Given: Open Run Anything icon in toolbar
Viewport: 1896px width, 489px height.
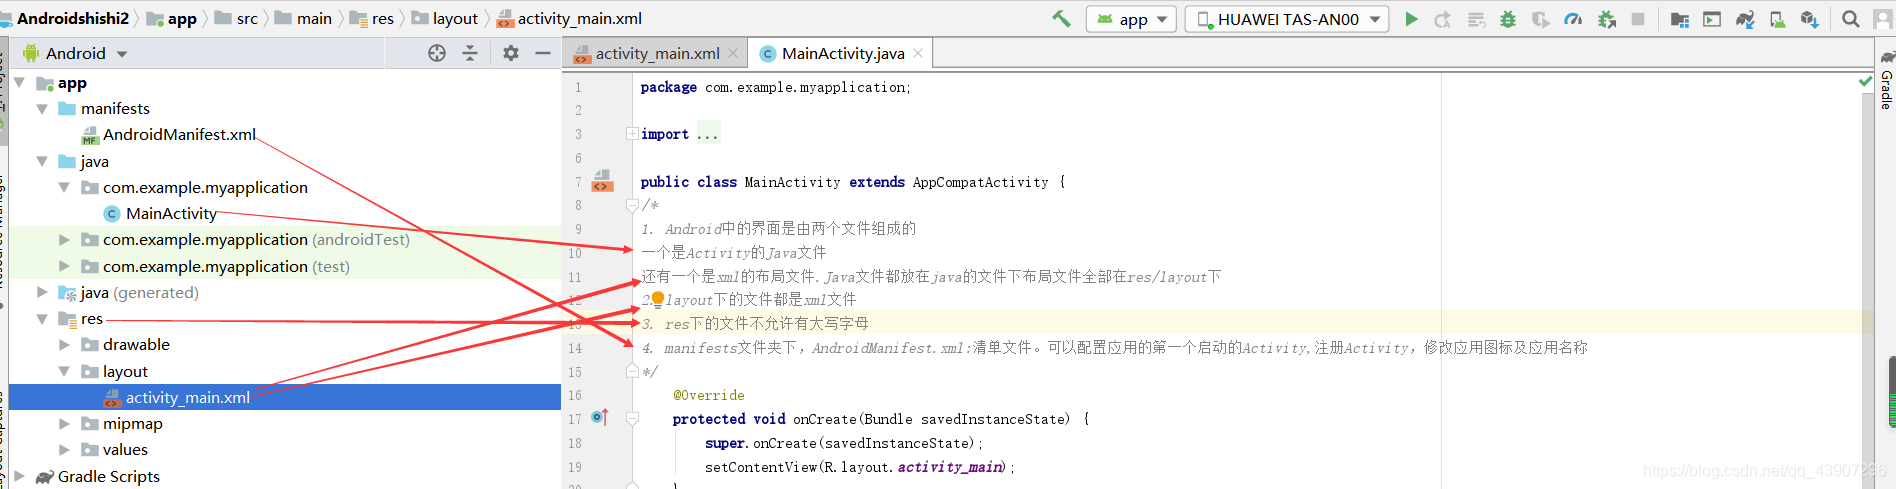Looking at the screenshot, I should point(1712,19).
